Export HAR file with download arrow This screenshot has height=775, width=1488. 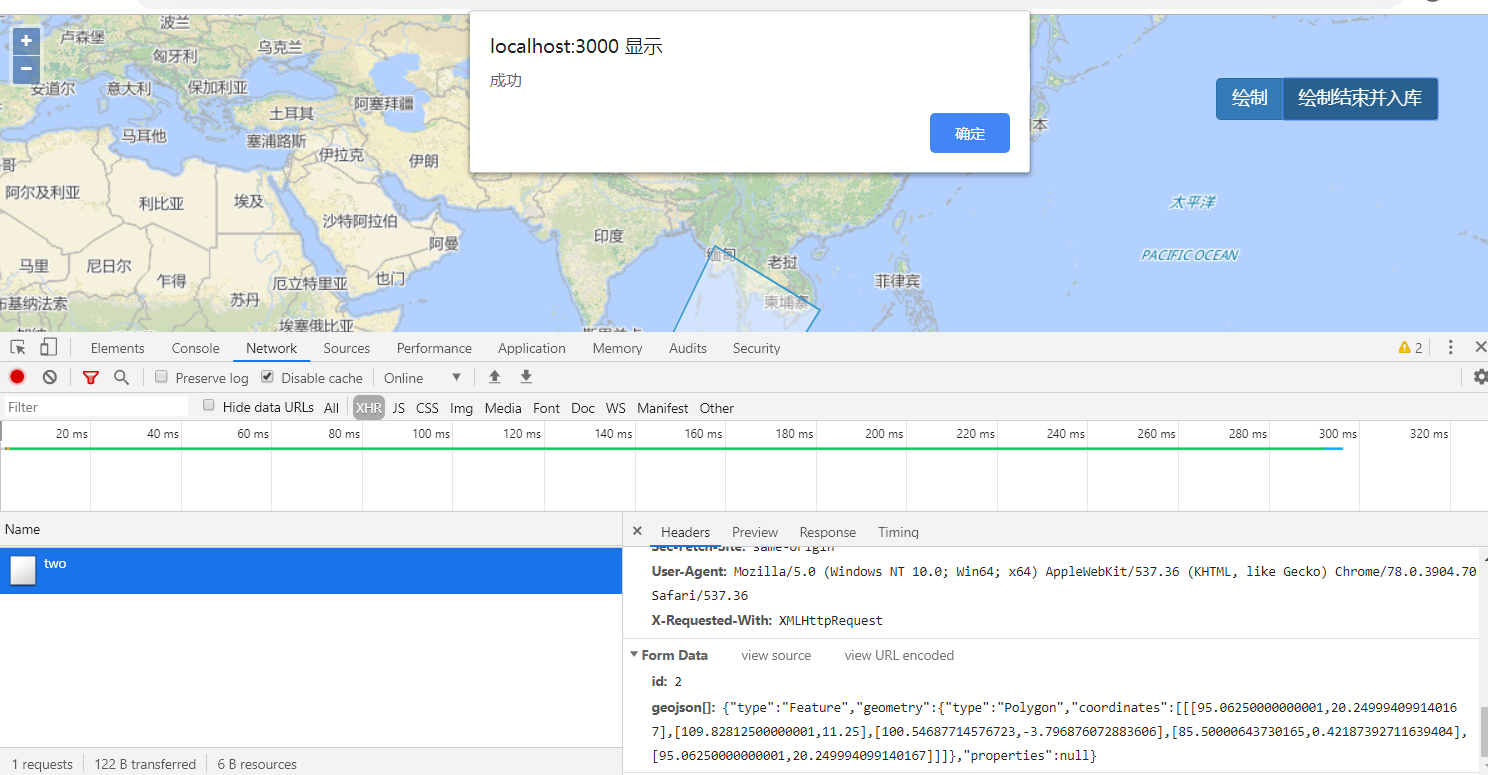526,377
